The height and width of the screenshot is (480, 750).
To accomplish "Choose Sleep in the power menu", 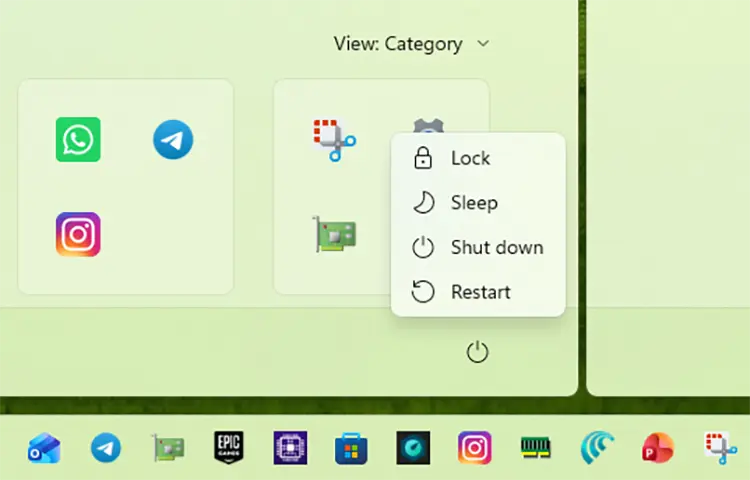I will click(478, 203).
